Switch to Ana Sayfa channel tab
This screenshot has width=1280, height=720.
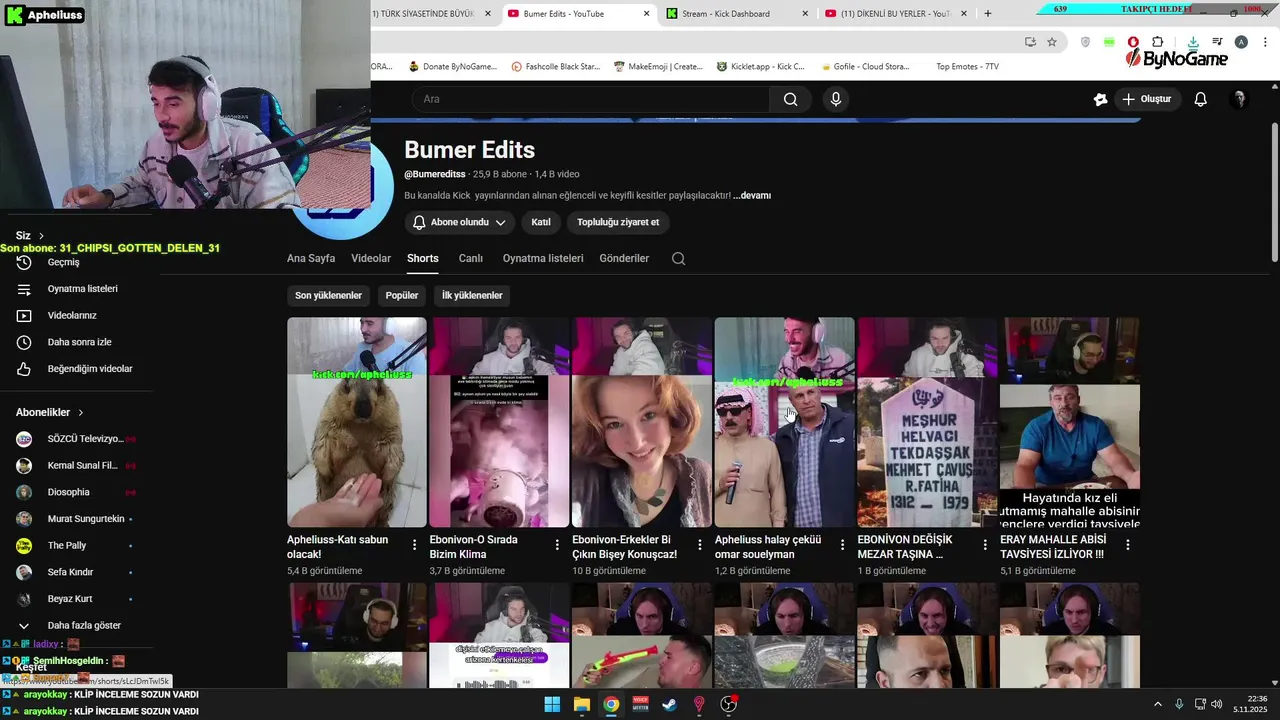[x=311, y=258]
